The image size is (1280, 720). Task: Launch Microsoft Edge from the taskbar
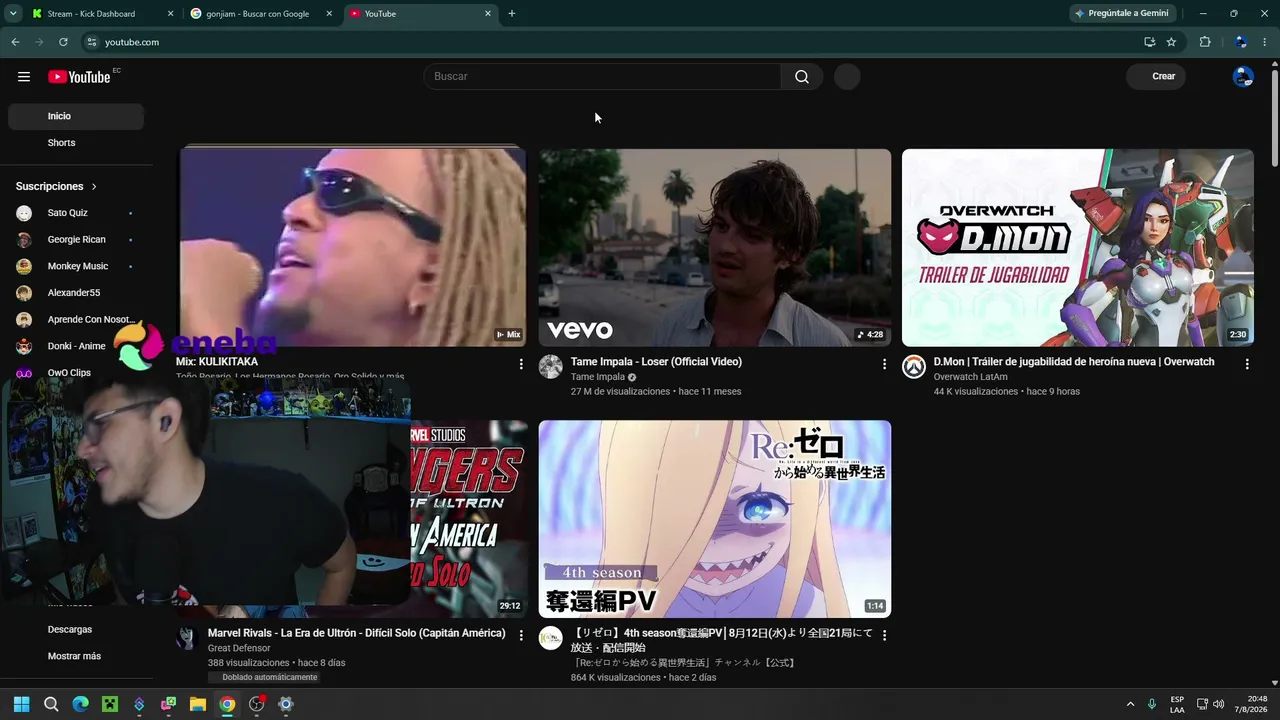81,704
